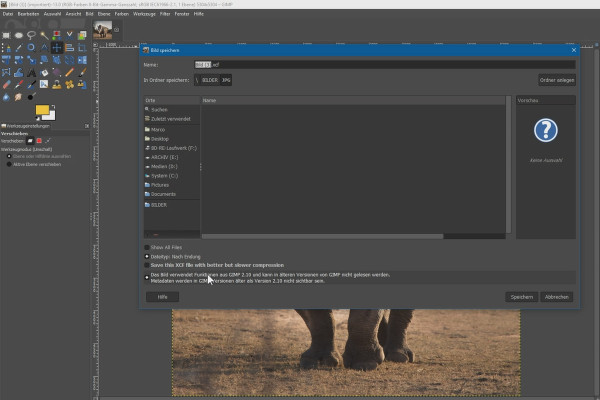600x400 pixels.
Task: Open the Werkzeugeinstellungen tab configuration menu
Action: pyautogui.click(x=87, y=126)
